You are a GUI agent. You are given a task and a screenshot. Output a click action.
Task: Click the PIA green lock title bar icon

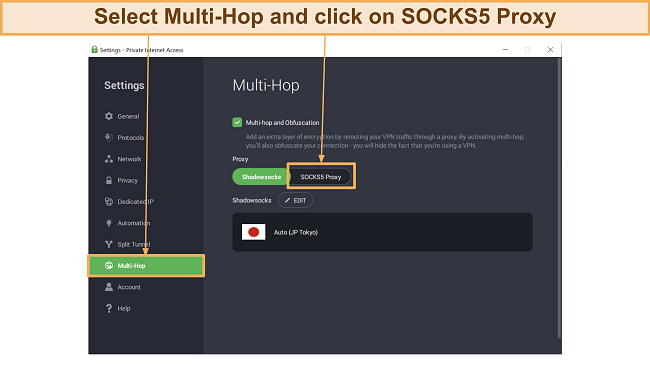click(x=95, y=50)
